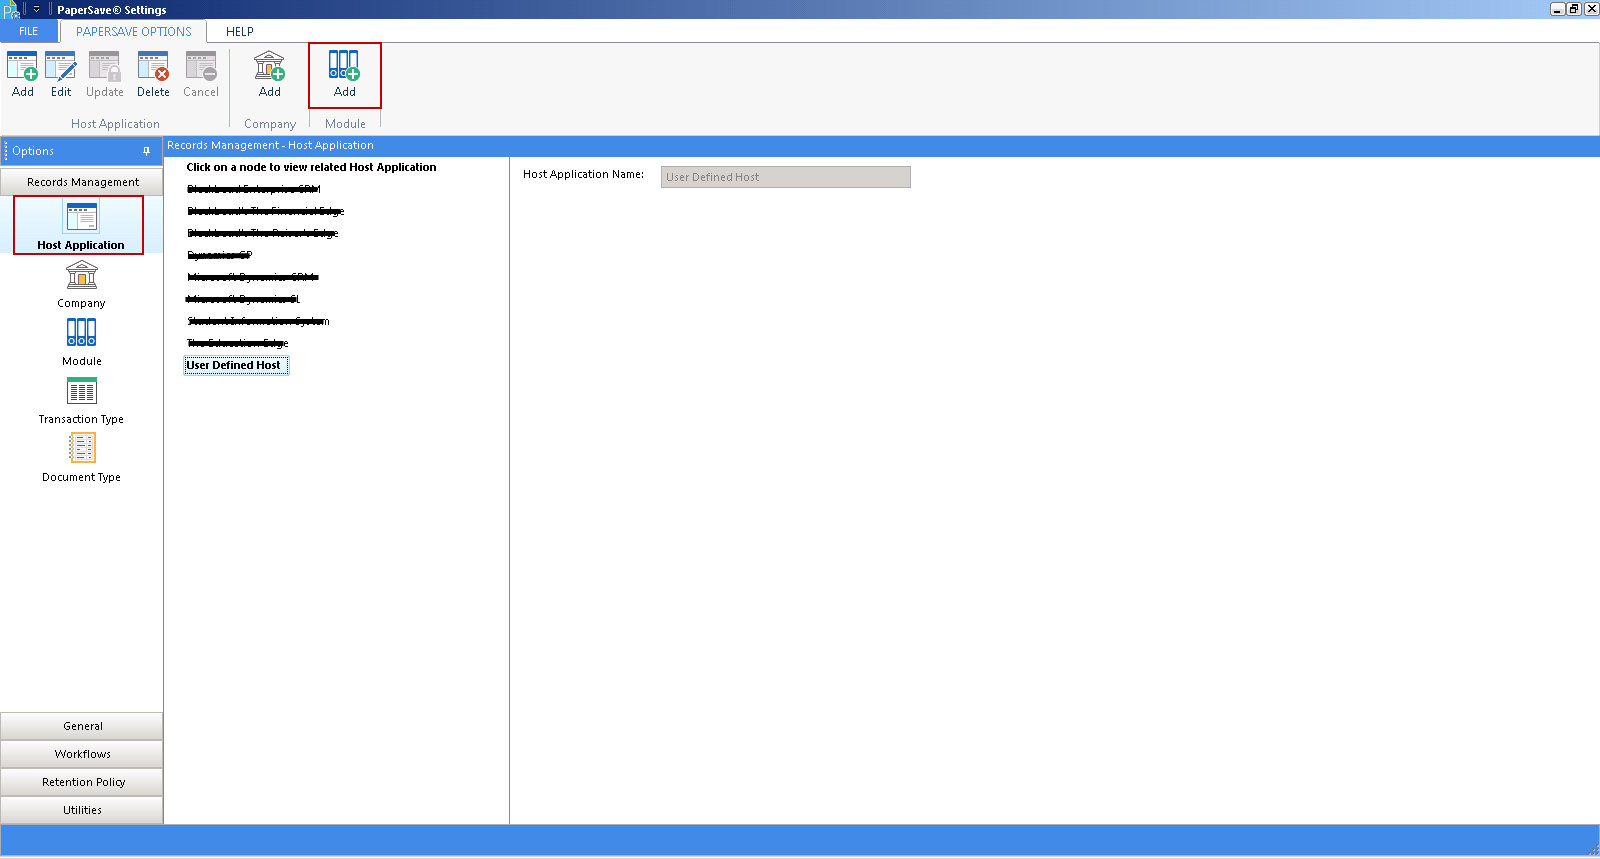The height and width of the screenshot is (859, 1600).
Task: Open the Transaction Type sidebar item
Action: pos(81,400)
